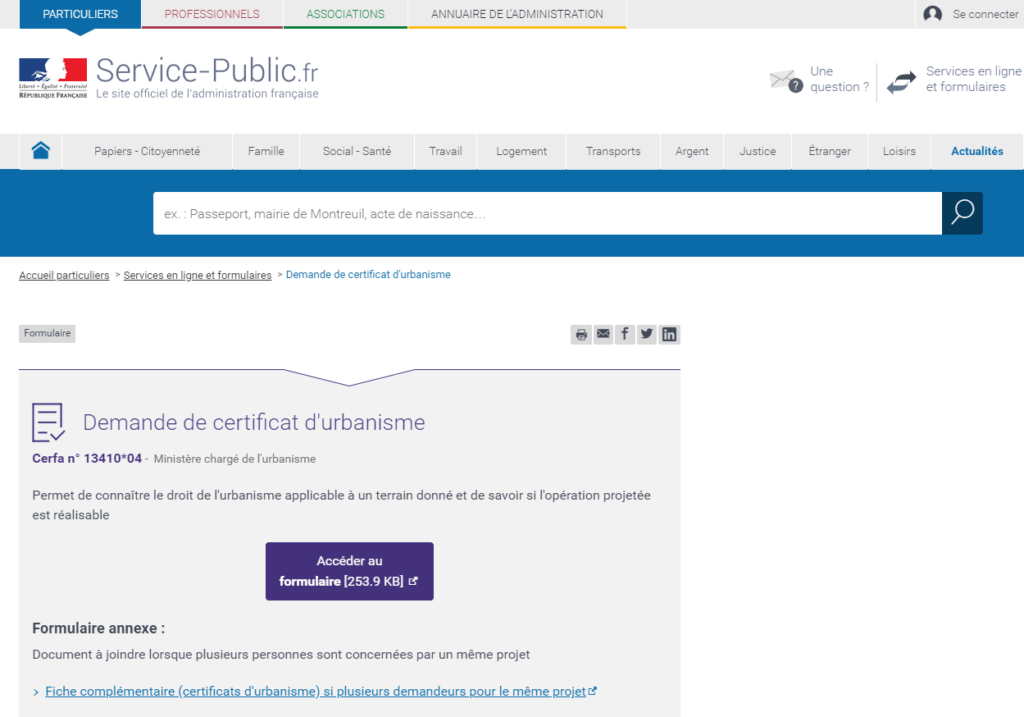
Task: Return to 'Accueil particuliers' via breadcrumb
Action: tap(63, 274)
